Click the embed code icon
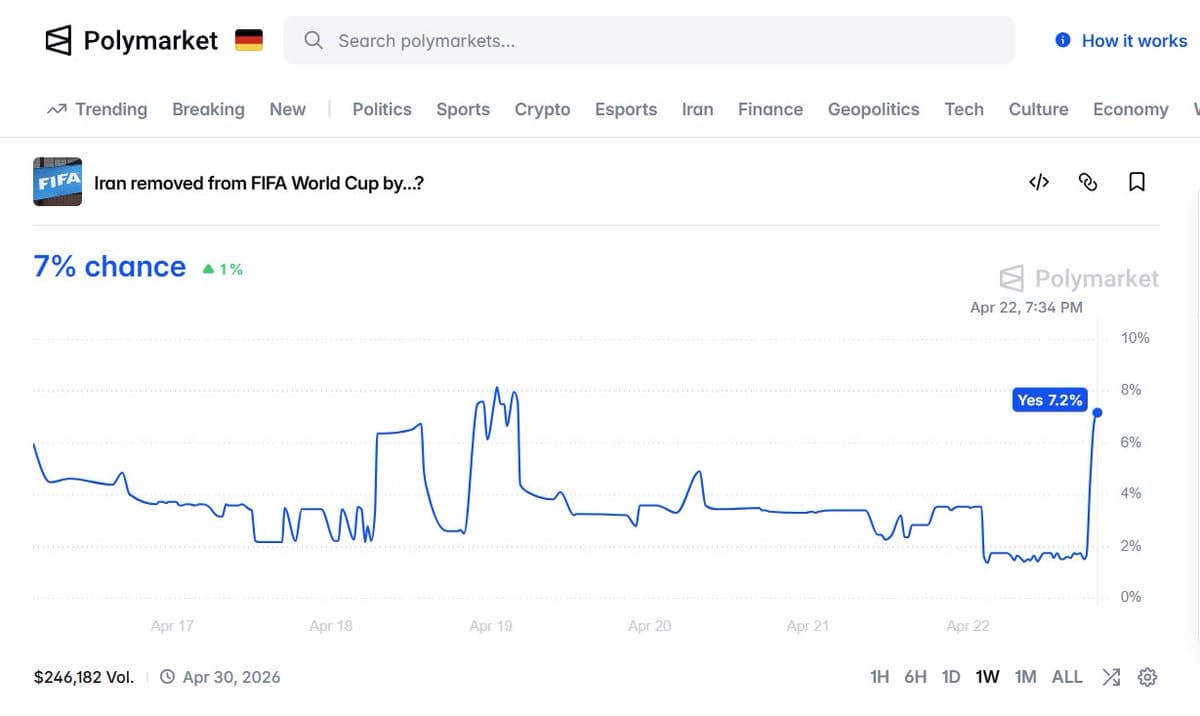Image resolution: width=1200 pixels, height=716 pixels. 1039,182
